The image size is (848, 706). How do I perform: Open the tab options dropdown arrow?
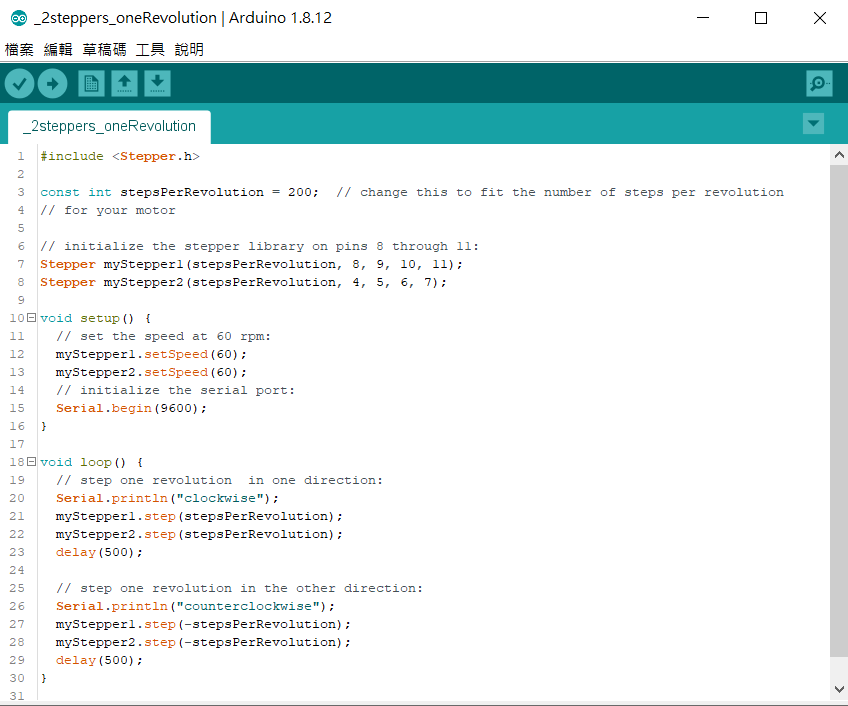tap(814, 124)
